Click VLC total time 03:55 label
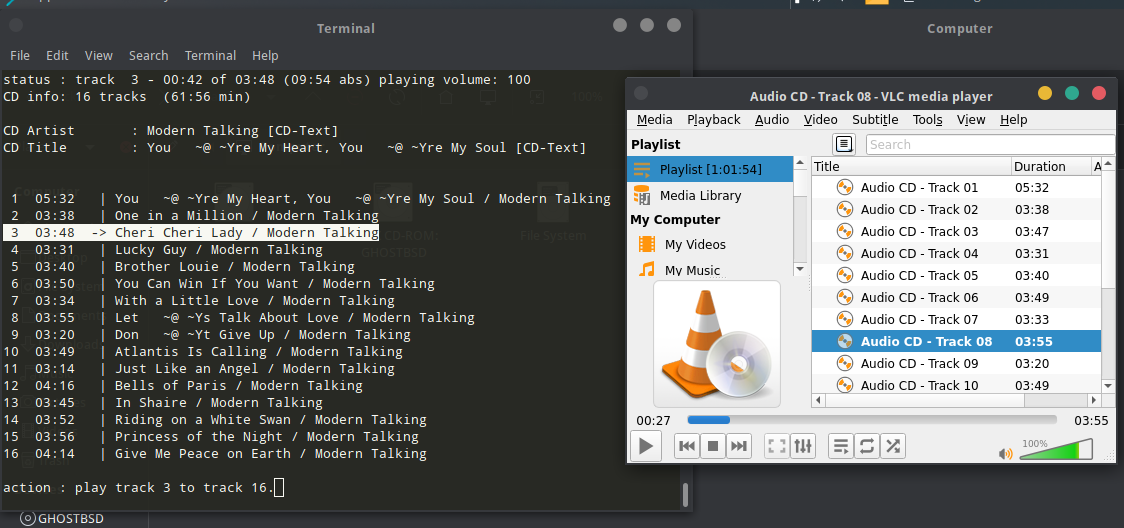 pyautogui.click(x=1091, y=421)
